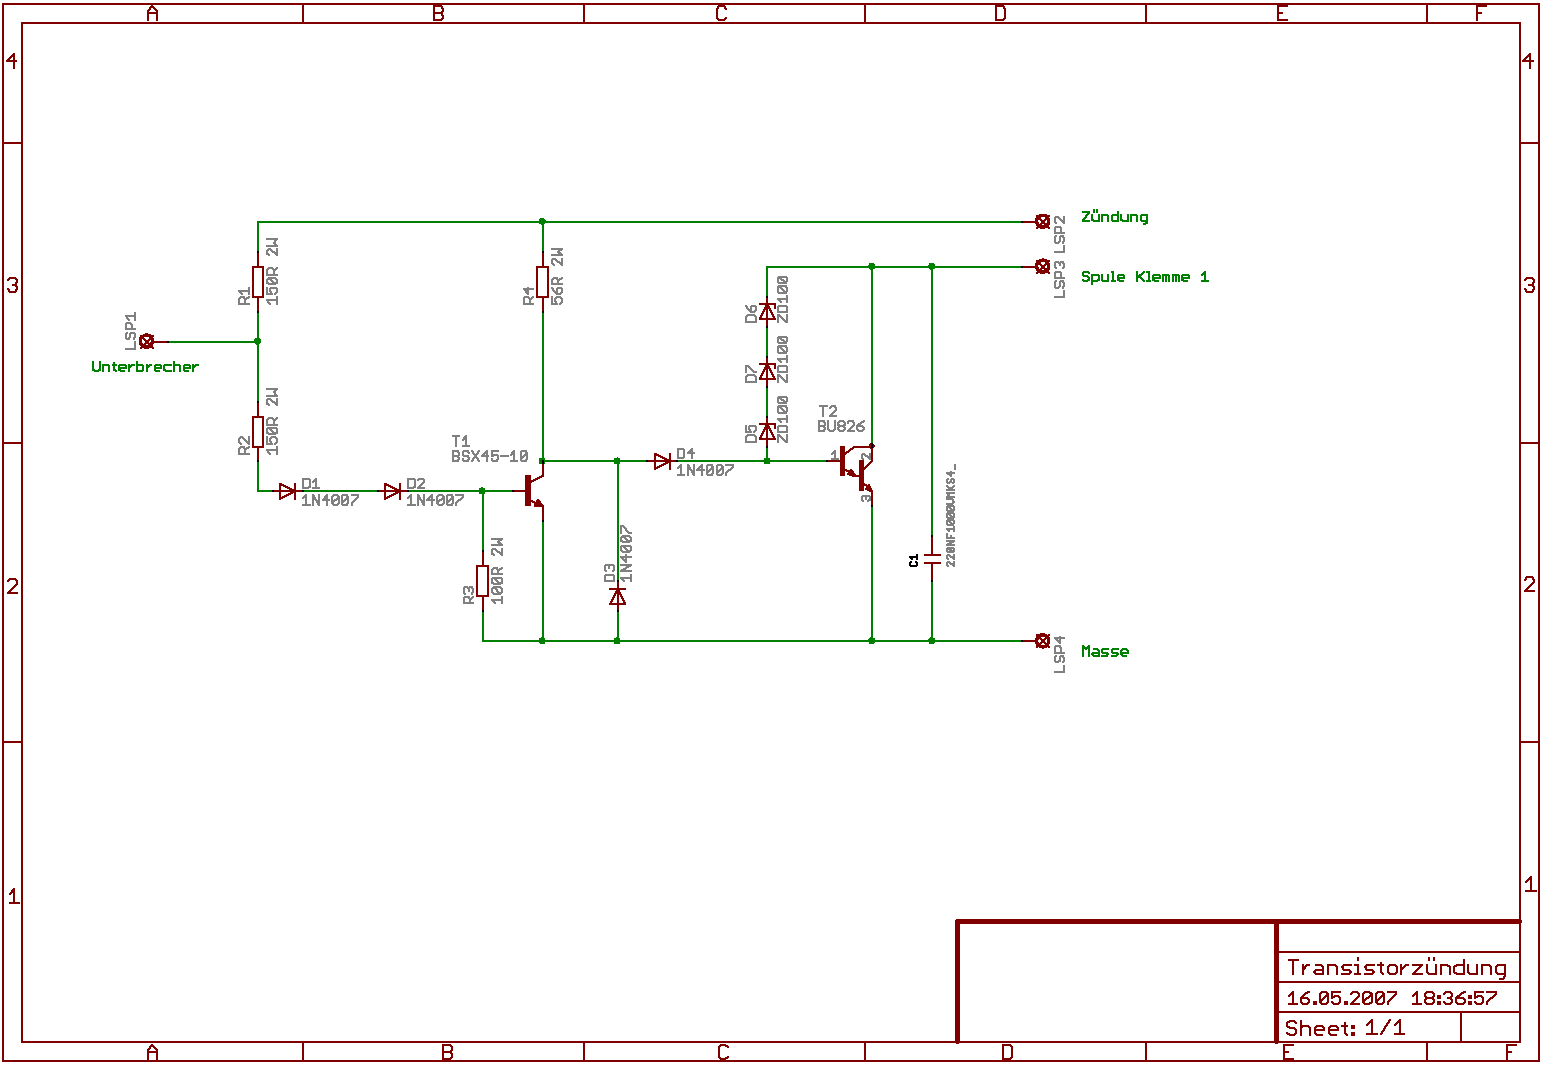
Task: Click the 1N4007 value under D1
Action: [330, 500]
